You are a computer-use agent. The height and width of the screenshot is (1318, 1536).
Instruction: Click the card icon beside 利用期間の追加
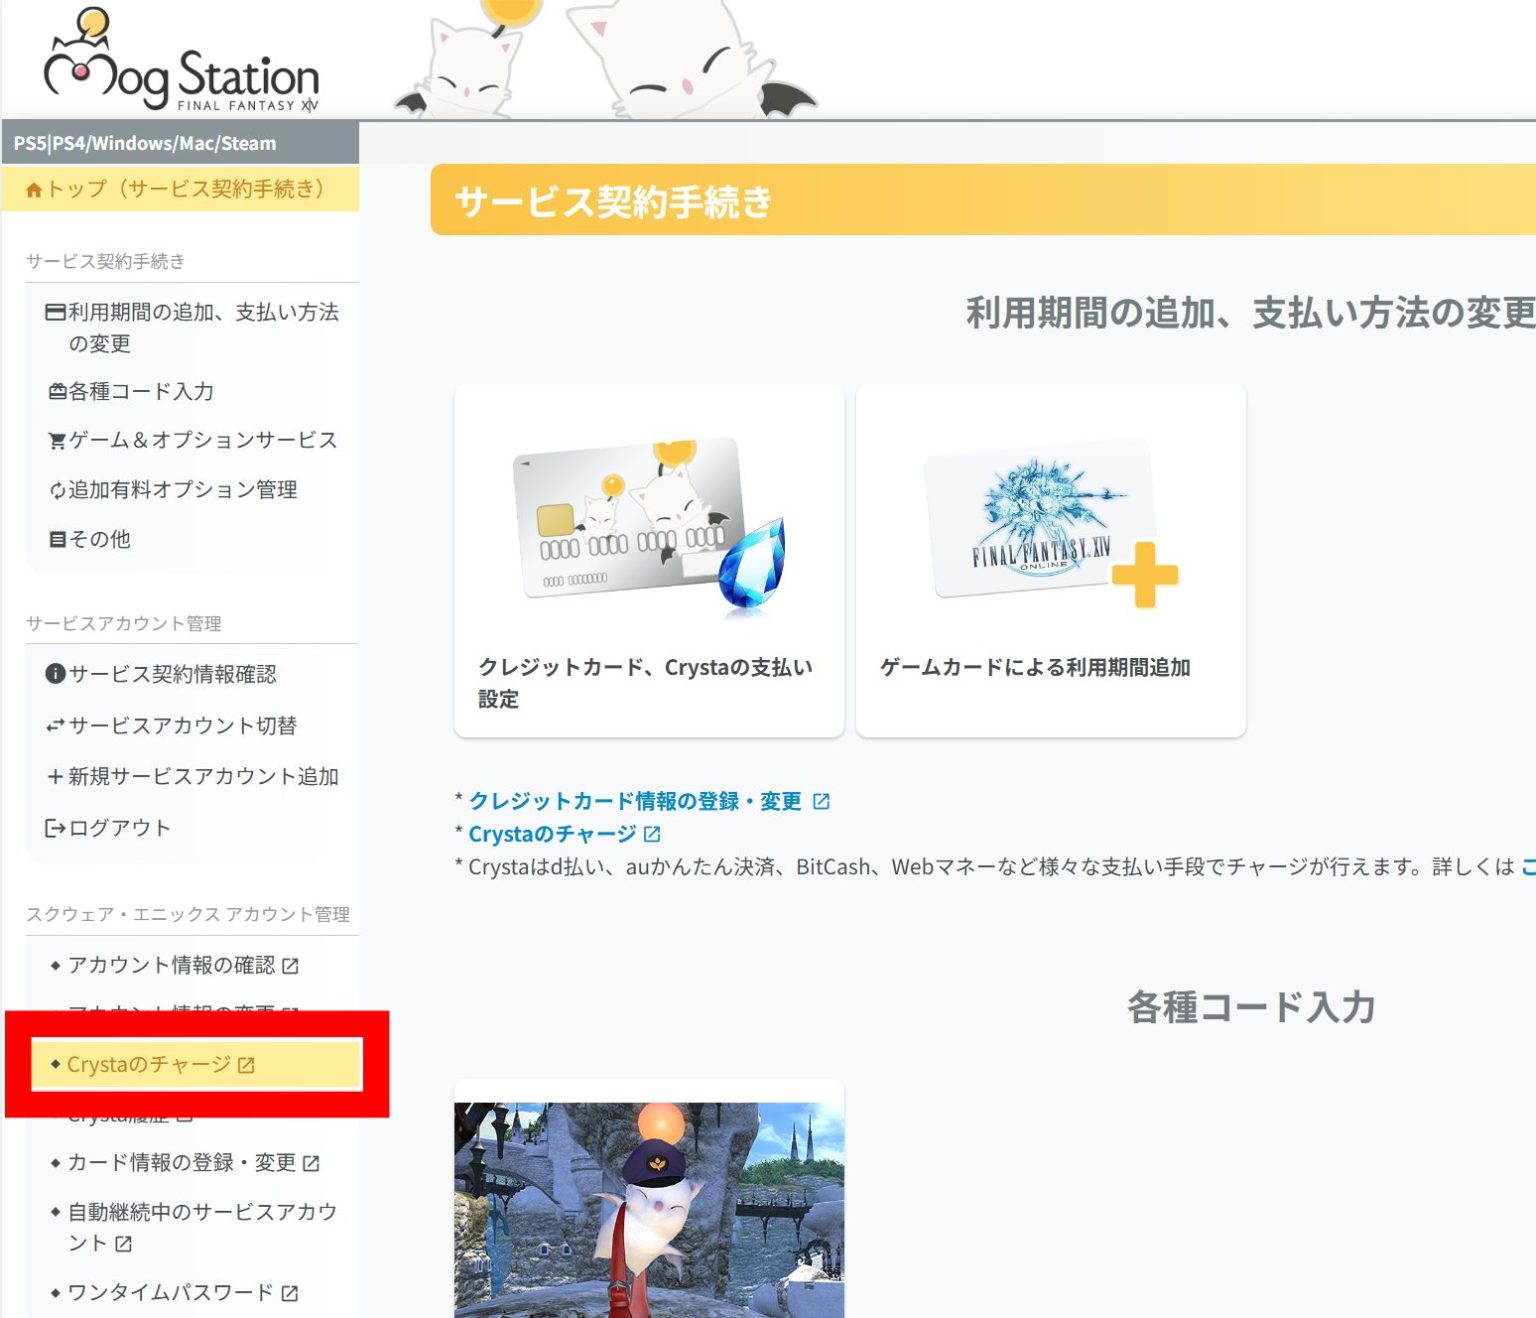pyautogui.click(x=56, y=313)
